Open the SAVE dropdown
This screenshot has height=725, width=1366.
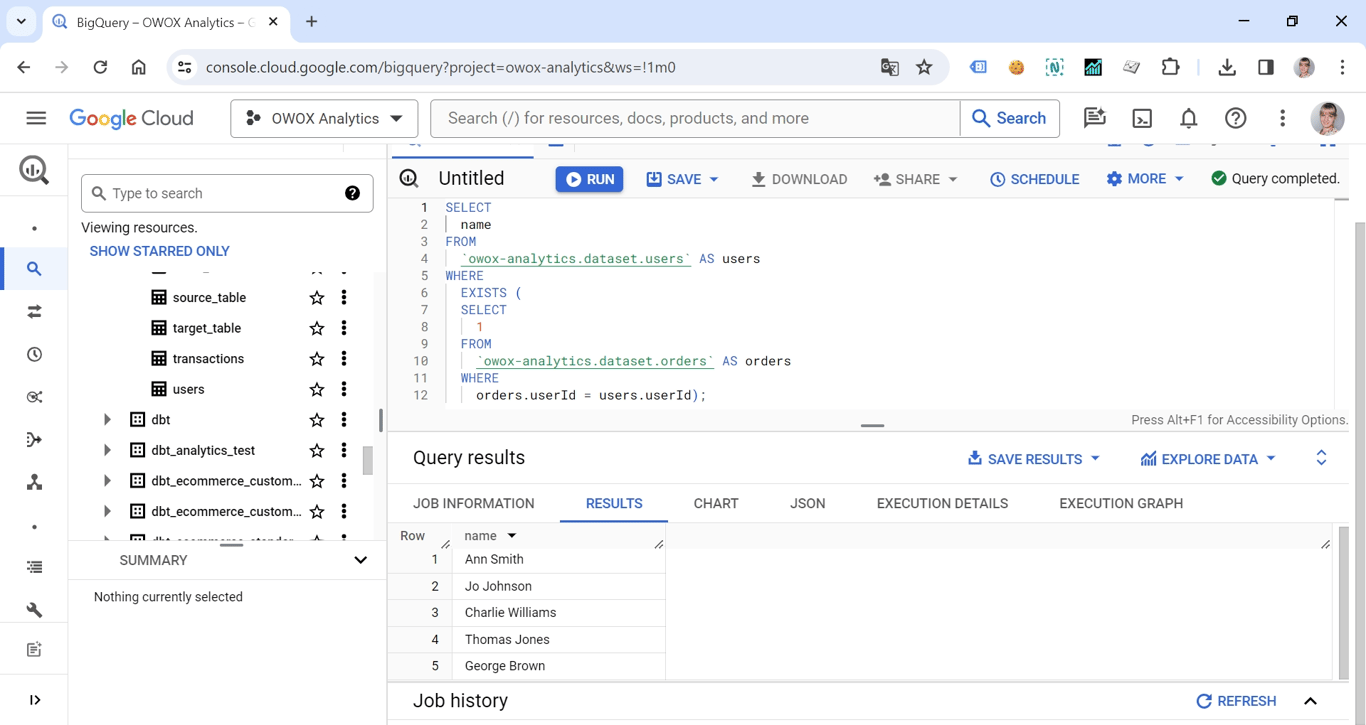(x=714, y=179)
